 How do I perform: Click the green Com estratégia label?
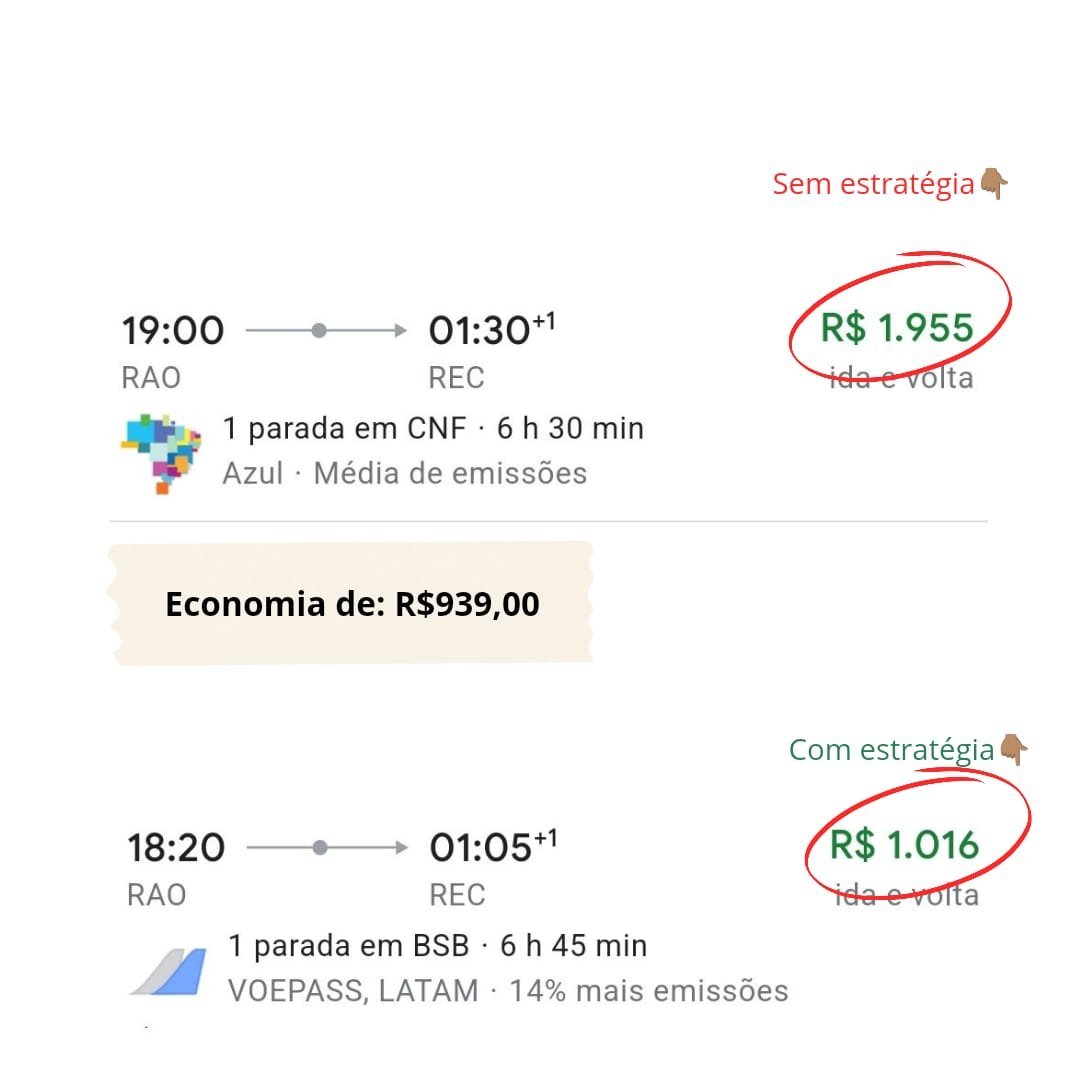[891, 749]
